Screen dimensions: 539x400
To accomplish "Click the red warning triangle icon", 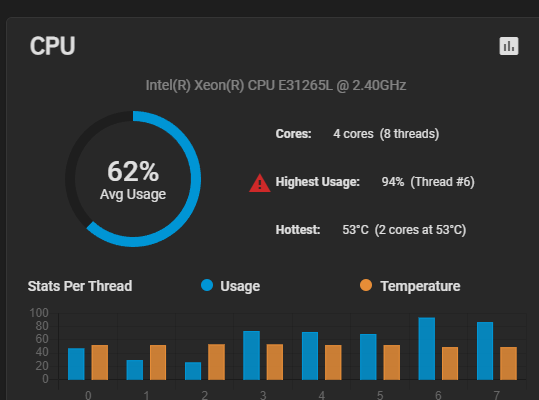I will (260, 183).
